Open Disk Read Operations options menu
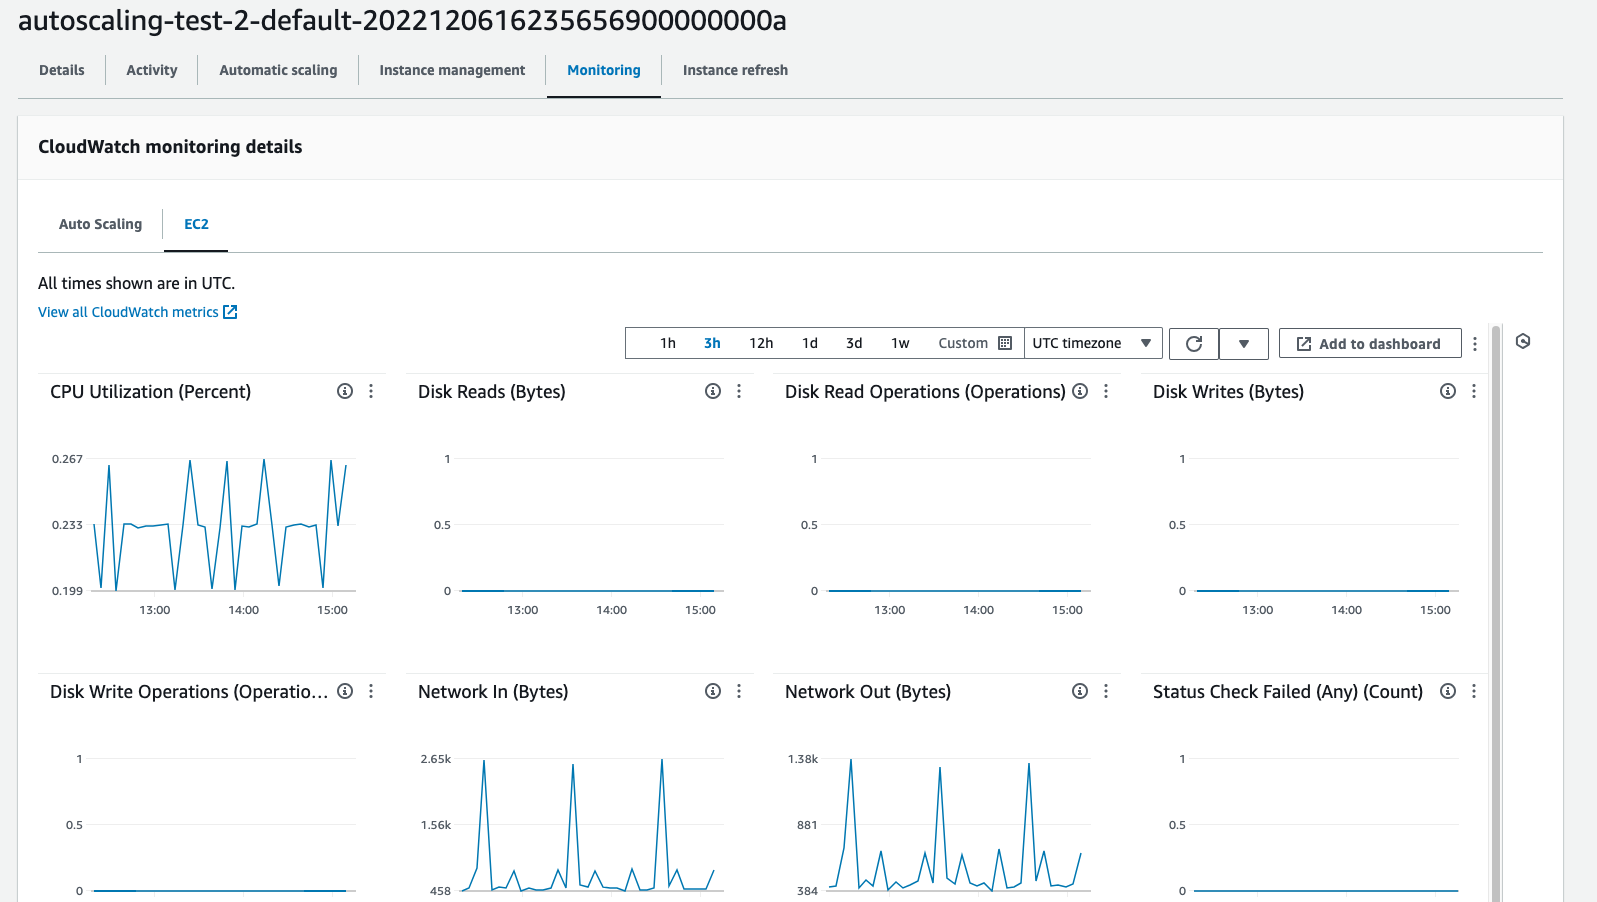Image resolution: width=1597 pixels, height=902 pixels. (1106, 391)
